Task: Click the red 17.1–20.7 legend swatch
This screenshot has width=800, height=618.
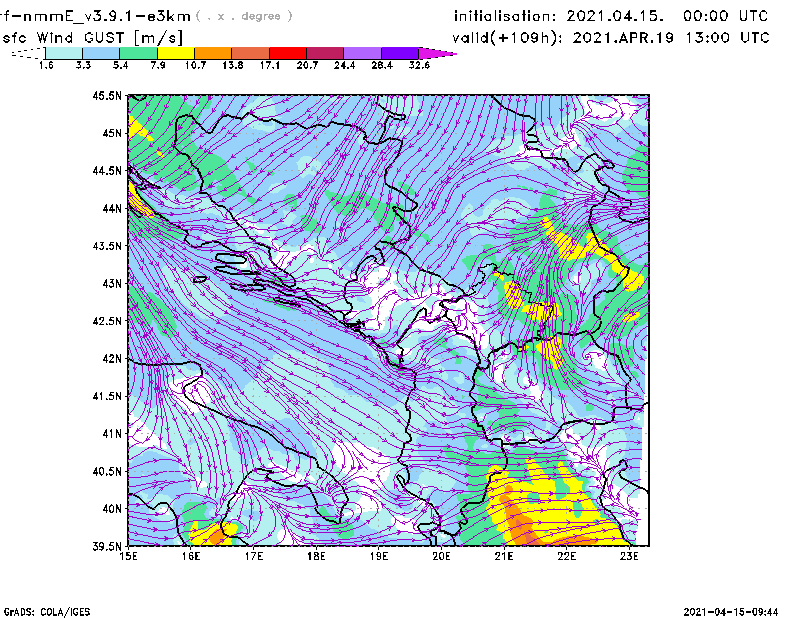Action: pos(288,53)
